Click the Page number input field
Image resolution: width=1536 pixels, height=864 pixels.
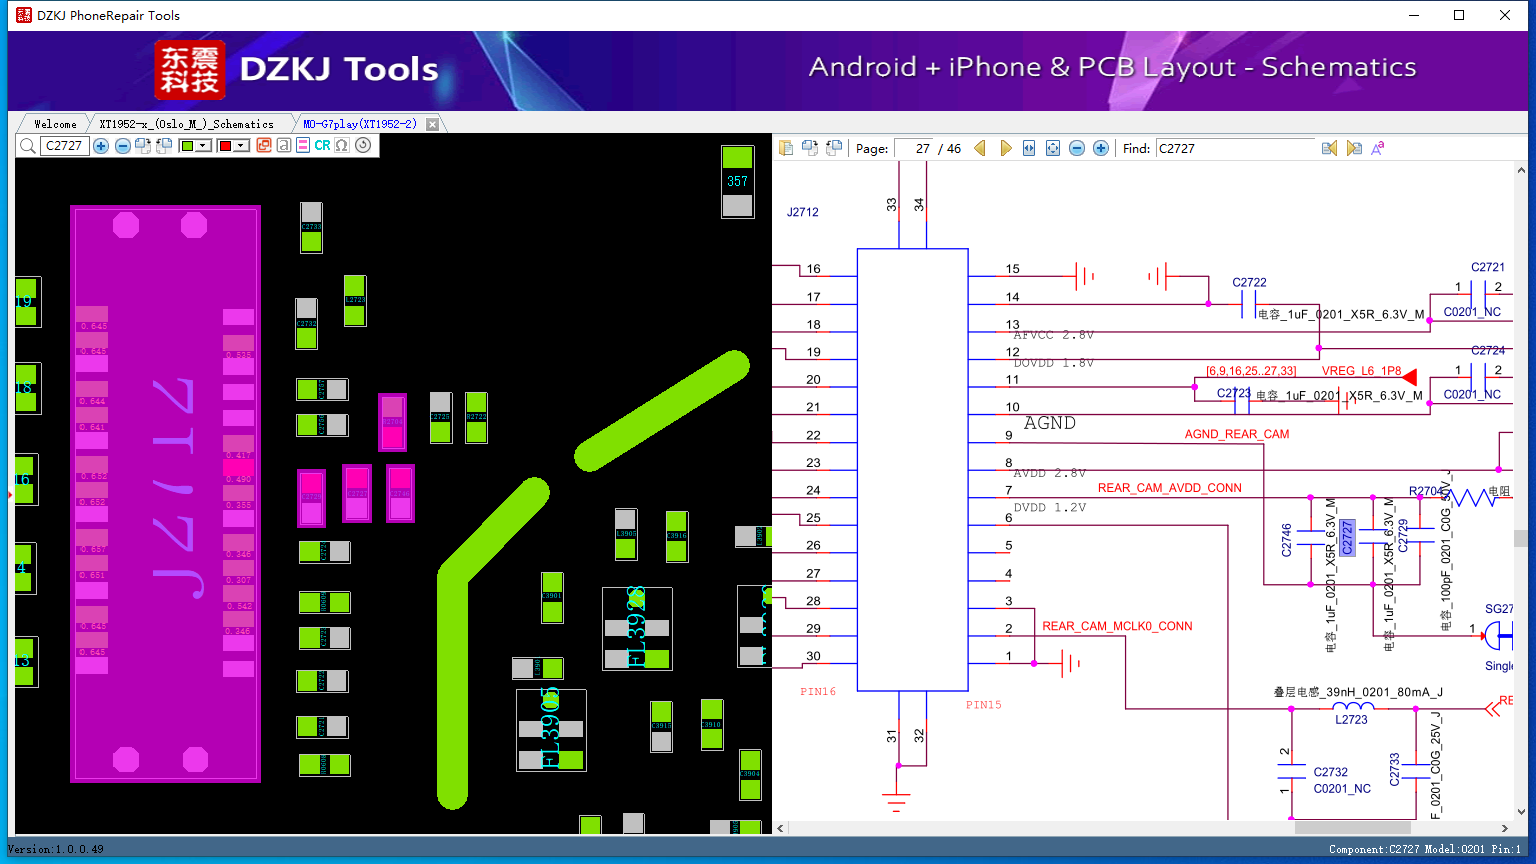tap(914, 148)
